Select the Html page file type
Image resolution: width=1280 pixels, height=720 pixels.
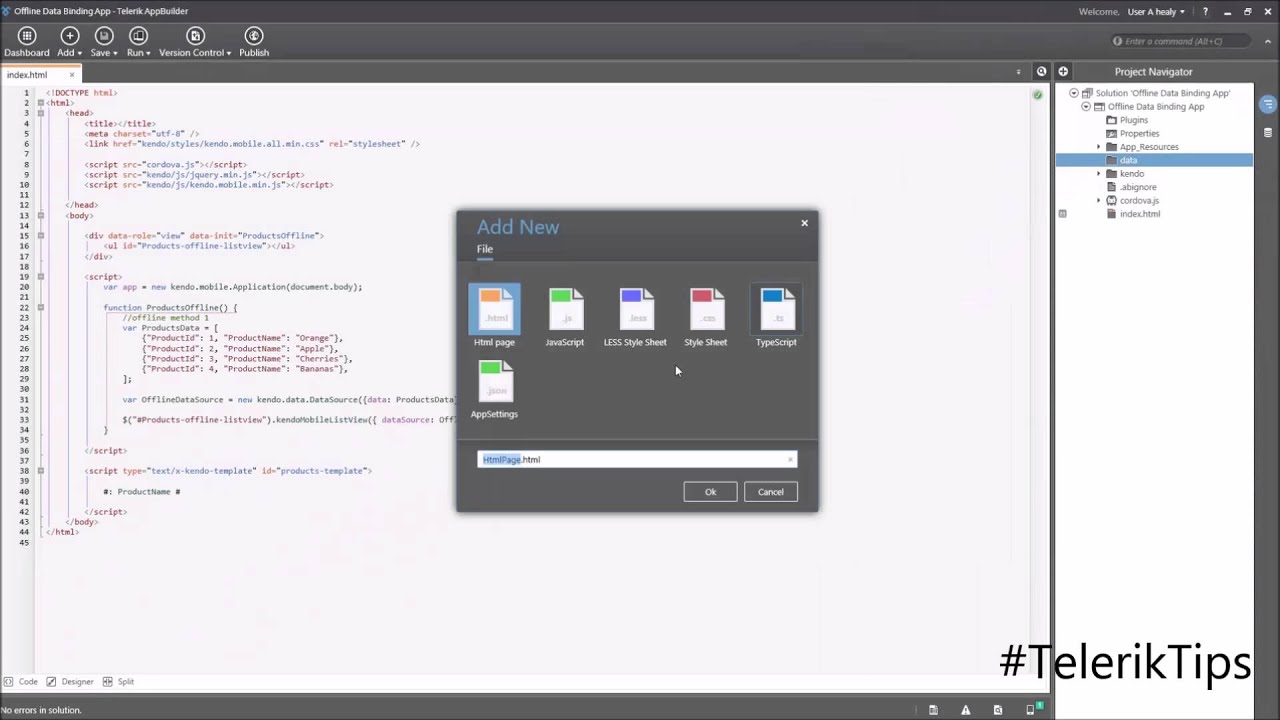[x=494, y=316]
